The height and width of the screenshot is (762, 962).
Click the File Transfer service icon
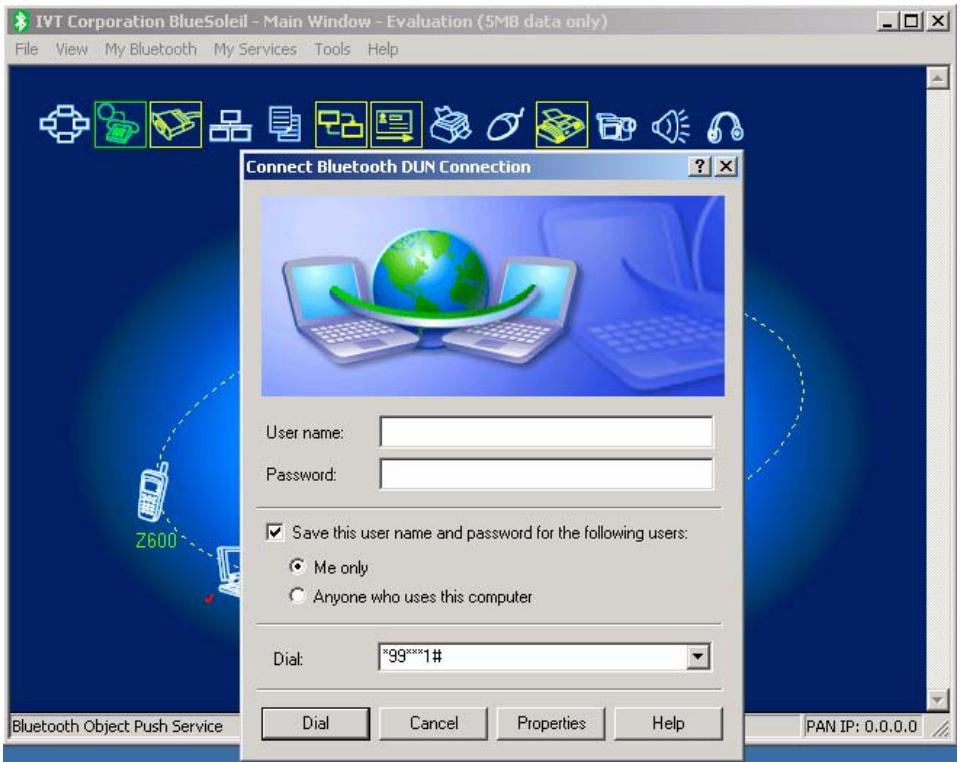click(x=285, y=125)
